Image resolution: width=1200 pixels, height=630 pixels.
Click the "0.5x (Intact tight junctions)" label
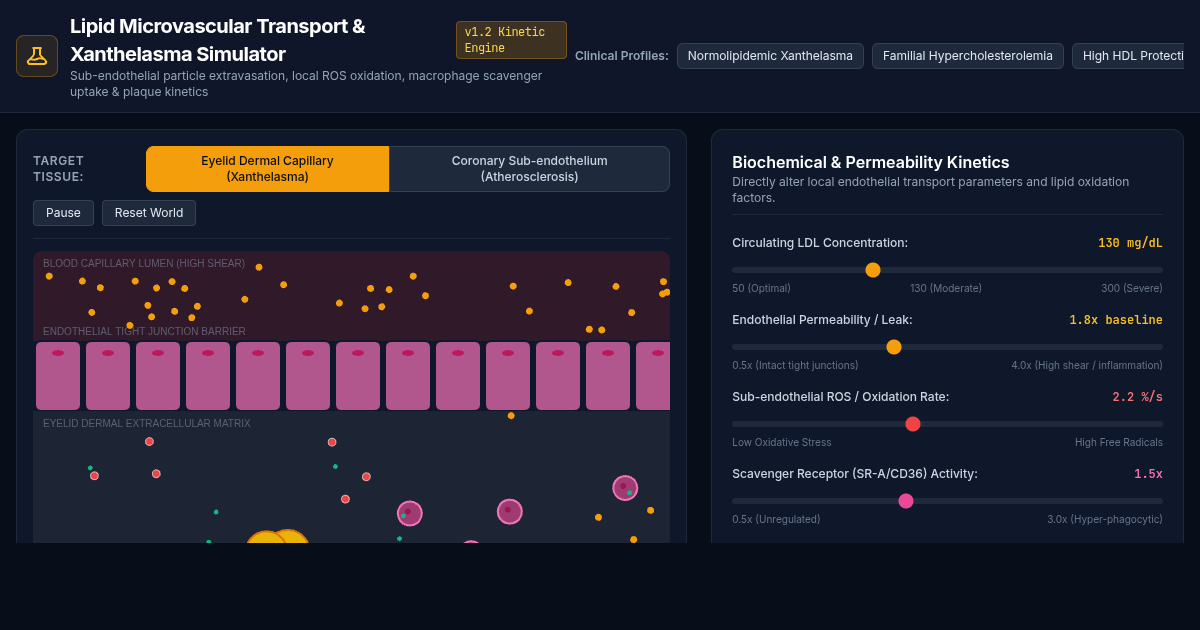point(795,365)
